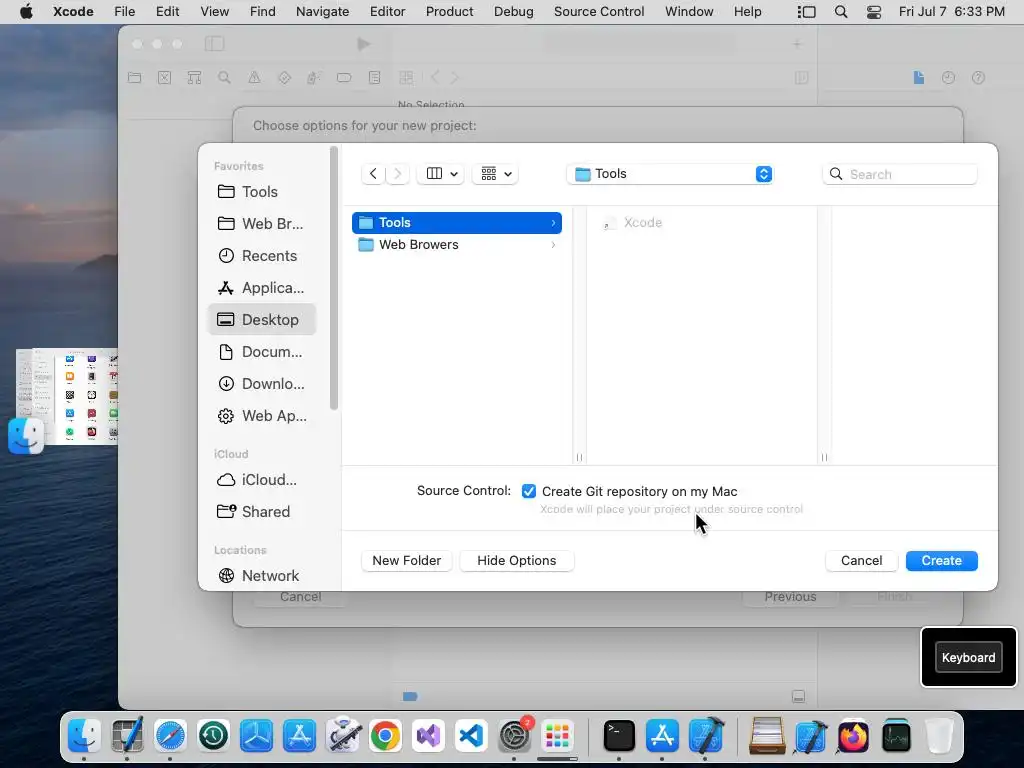Show the Test navigator diamond icon
The height and width of the screenshot is (768, 1024).
coord(284,78)
